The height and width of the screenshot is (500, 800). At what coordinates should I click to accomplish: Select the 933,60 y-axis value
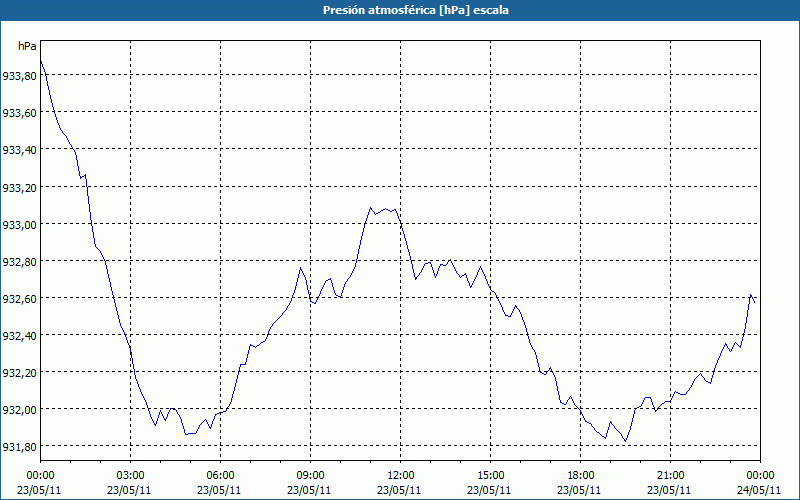(19, 113)
